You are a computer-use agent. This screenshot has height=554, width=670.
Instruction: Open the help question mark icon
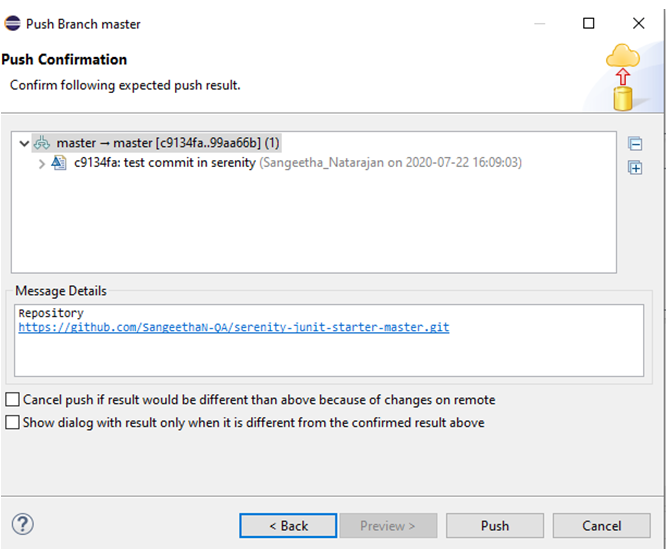(23, 524)
